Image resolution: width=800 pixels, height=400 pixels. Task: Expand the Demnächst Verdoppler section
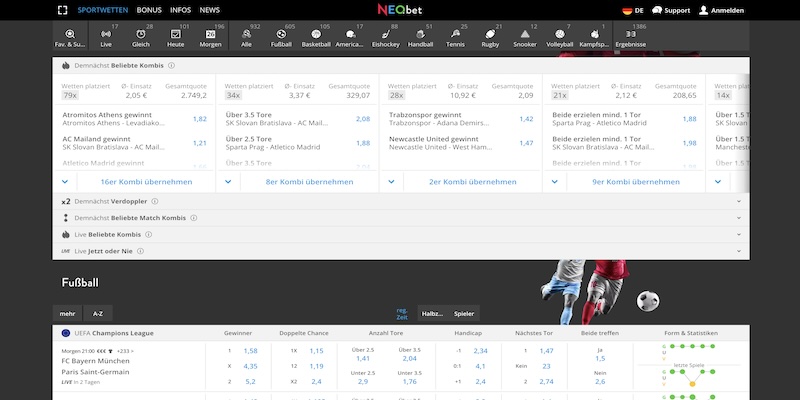[x=739, y=202]
